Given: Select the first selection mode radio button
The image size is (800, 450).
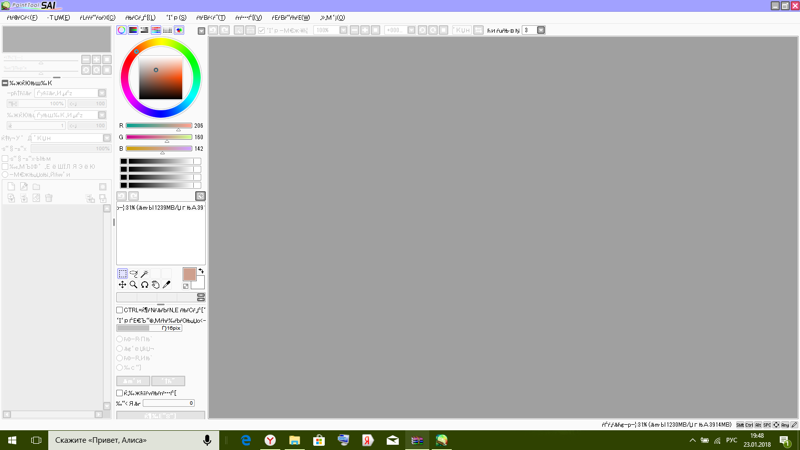Looking at the screenshot, I should 119,339.
